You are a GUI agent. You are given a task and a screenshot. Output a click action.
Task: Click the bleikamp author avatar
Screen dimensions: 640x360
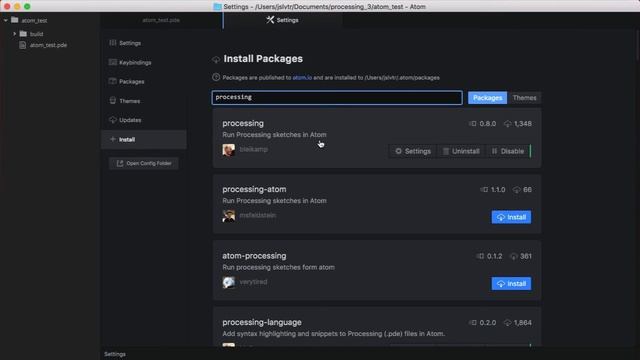229,150
